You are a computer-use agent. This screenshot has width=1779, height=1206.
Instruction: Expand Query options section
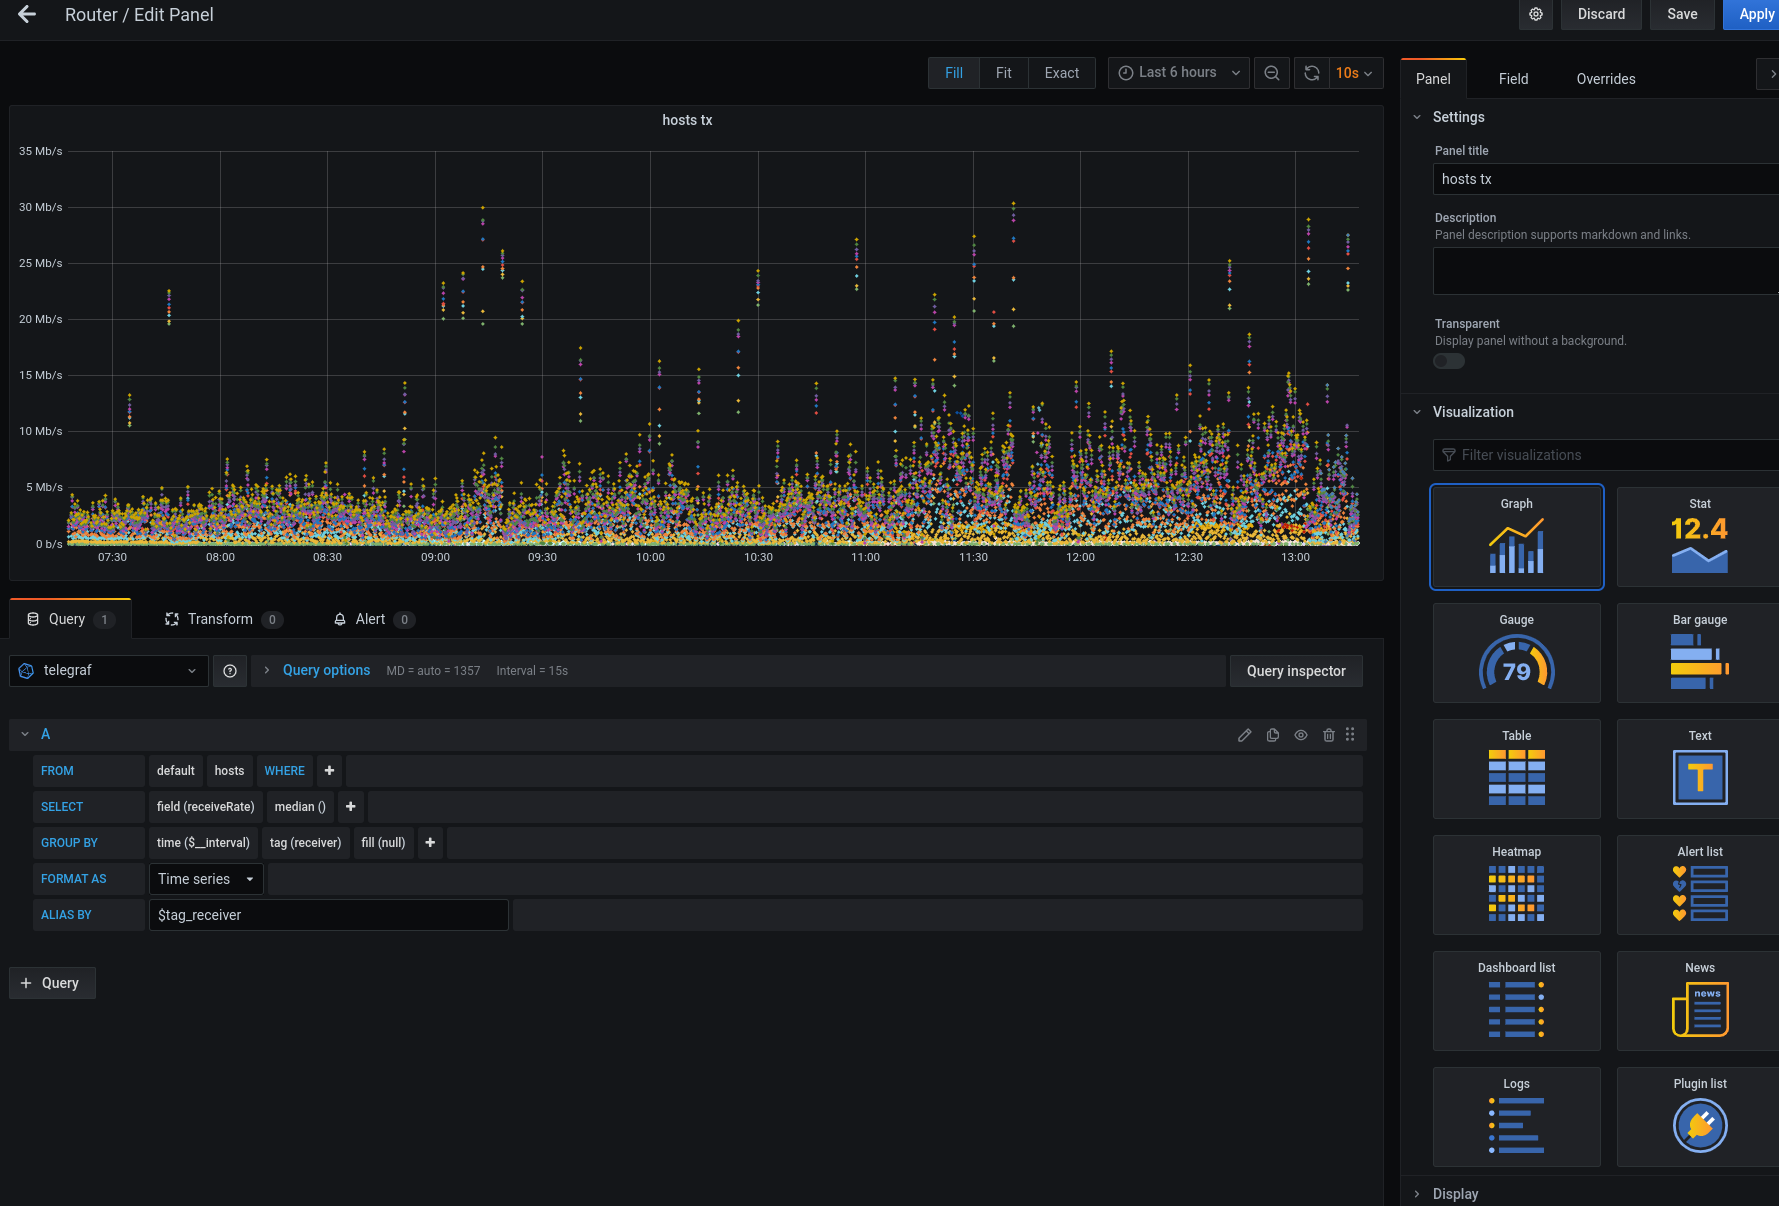coord(326,671)
